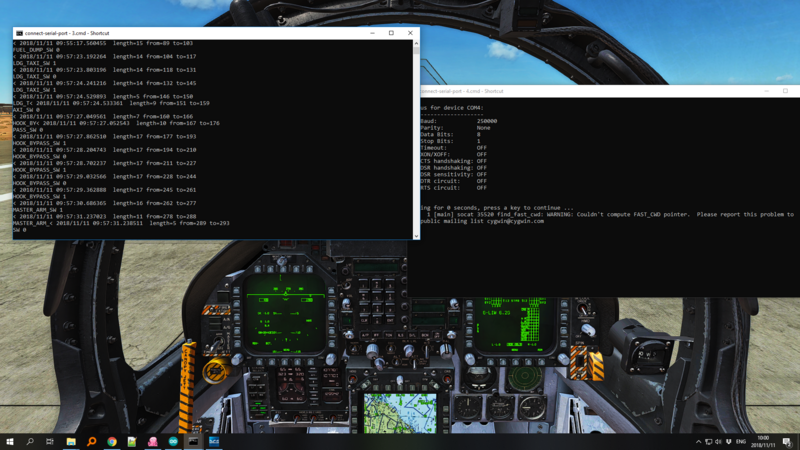This screenshot has height=450, width=800.
Task: Open the Notepad++ taskbar icon
Action: point(132,441)
